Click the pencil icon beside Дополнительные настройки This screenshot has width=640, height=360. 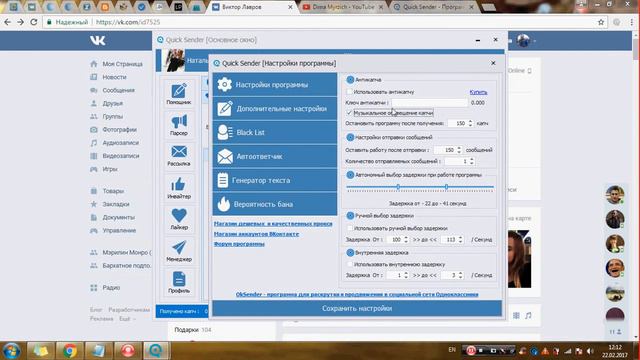(x=225, y=108)
